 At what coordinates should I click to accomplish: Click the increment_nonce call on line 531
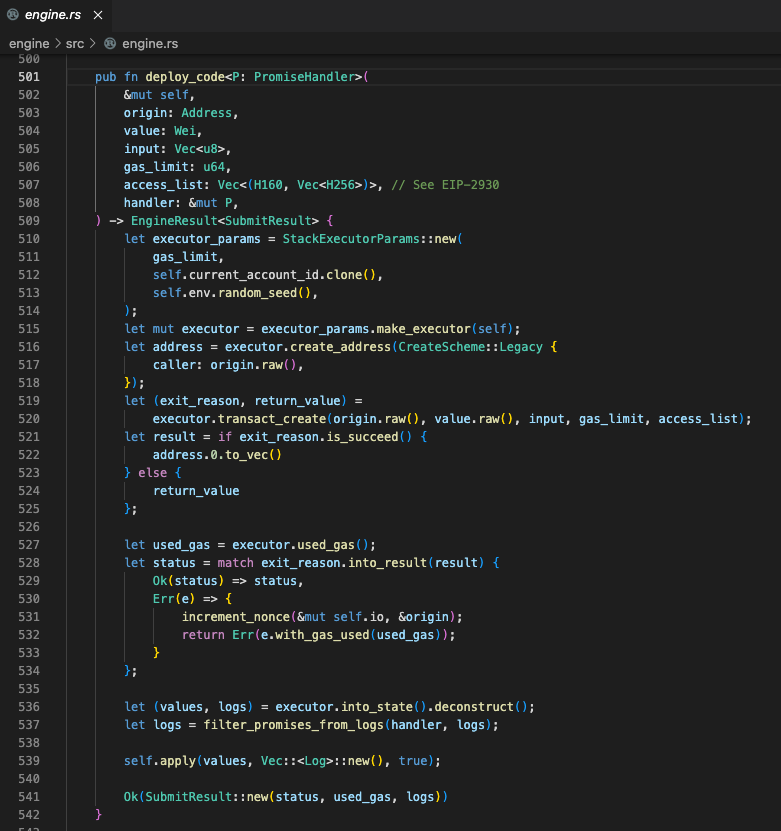pos(235,617)
